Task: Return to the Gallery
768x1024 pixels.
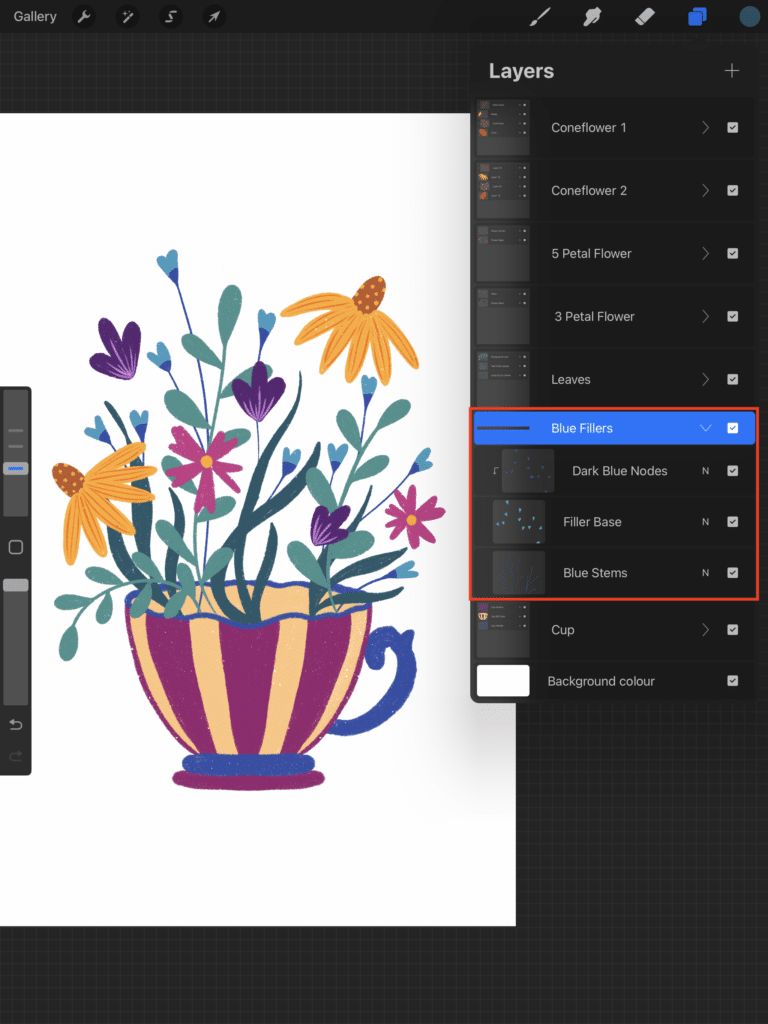Action: point(35,16)
